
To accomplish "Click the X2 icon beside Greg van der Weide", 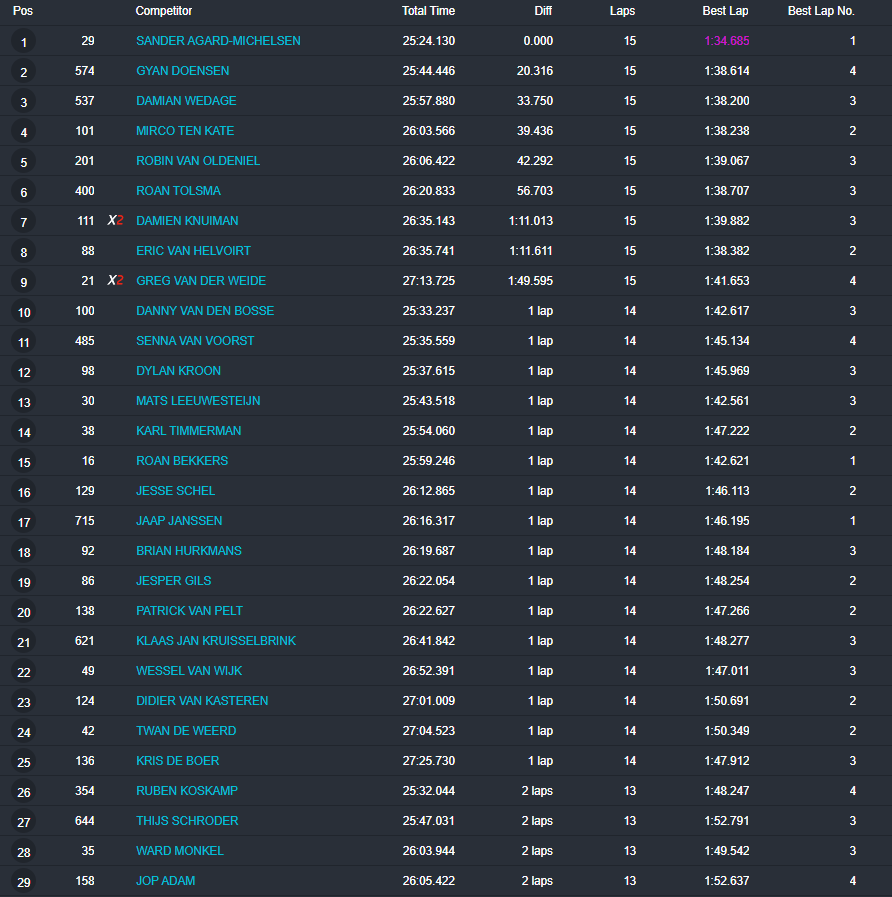I will [116, 281].
